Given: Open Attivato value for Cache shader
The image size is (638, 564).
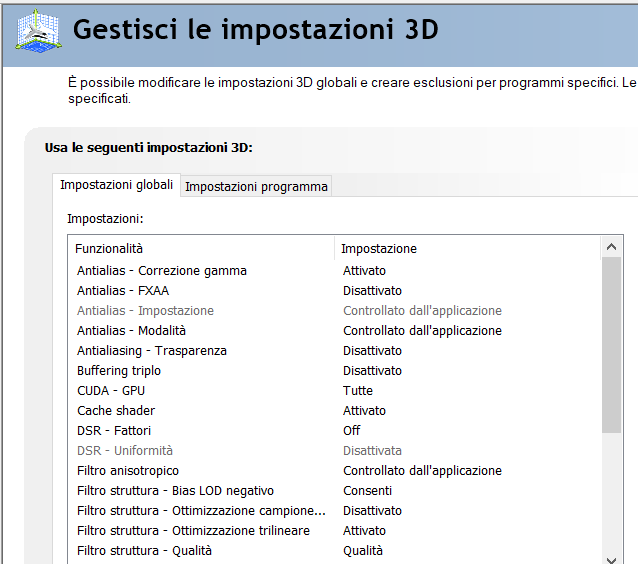Looking at the screenshot, I should (x=364, y=410).
